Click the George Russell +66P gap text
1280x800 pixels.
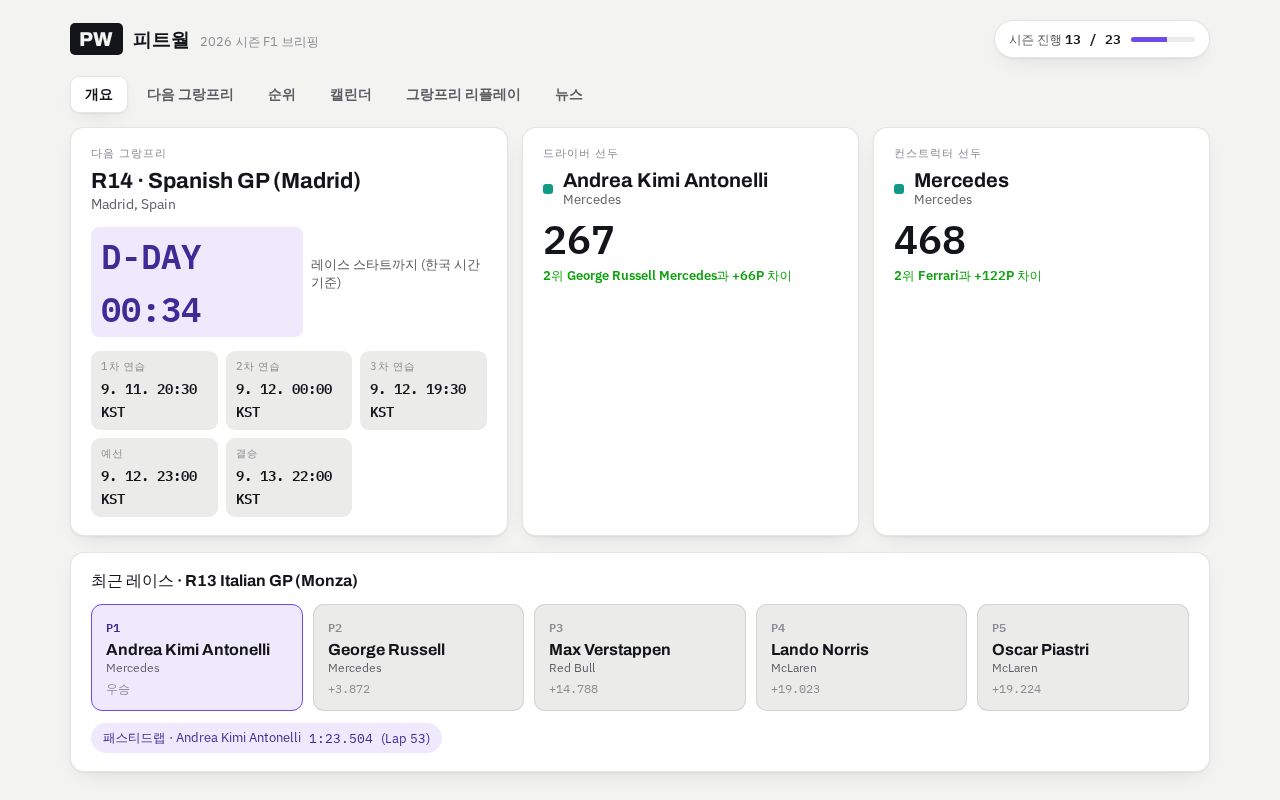click(x=667, y=276)
